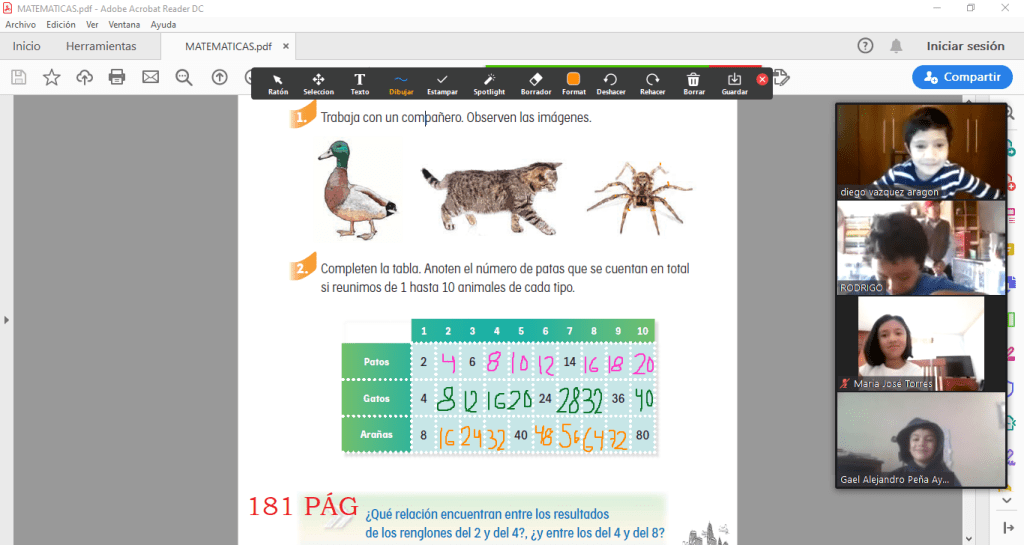
Task: Open the Ventana menu
Action: pyautogui.click(x=124, y=24)
